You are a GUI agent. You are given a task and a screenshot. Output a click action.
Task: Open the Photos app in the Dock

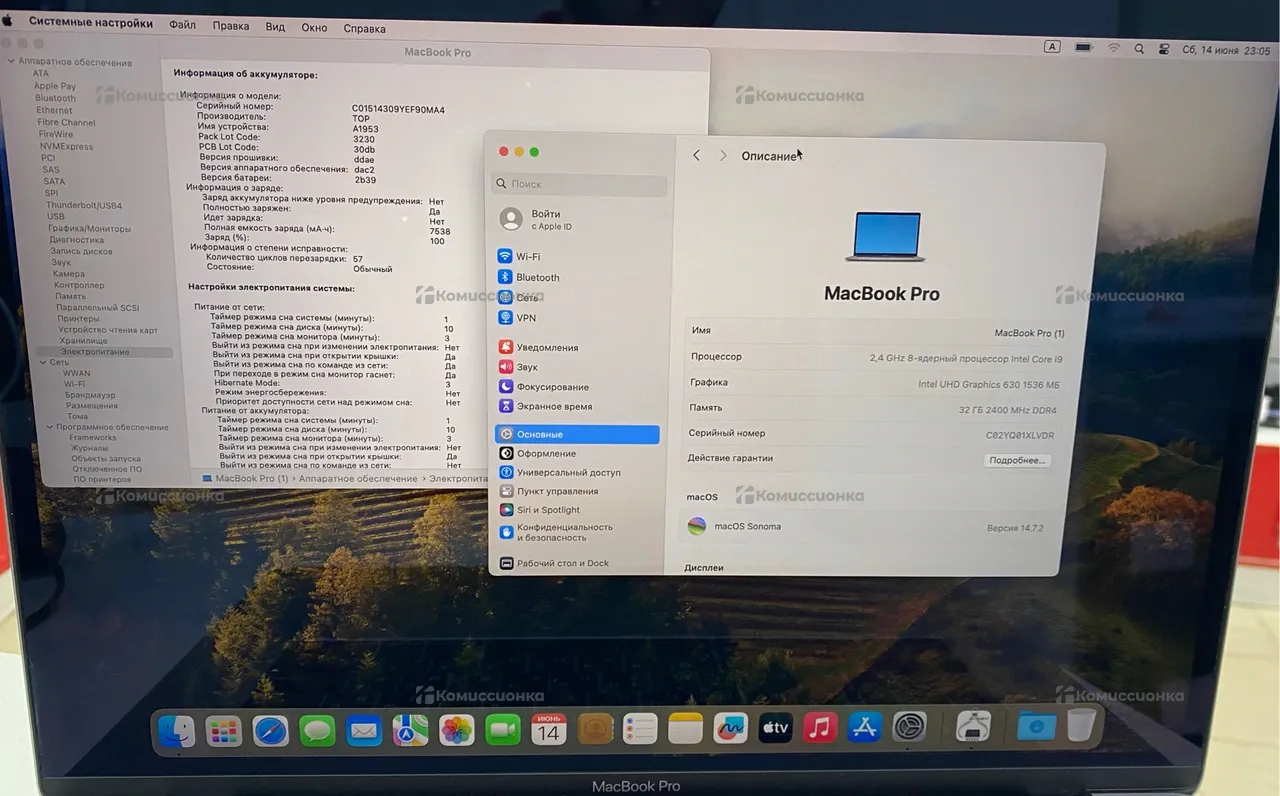457,730
